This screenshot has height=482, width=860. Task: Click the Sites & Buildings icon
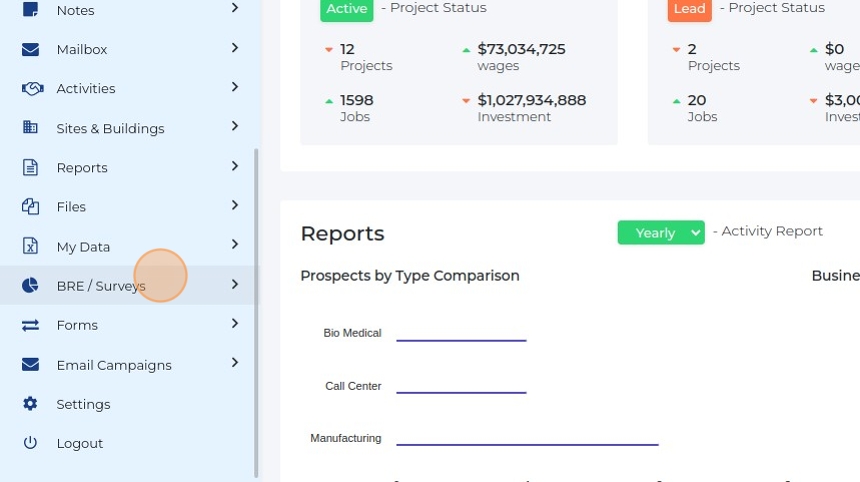tap(31, 128)
